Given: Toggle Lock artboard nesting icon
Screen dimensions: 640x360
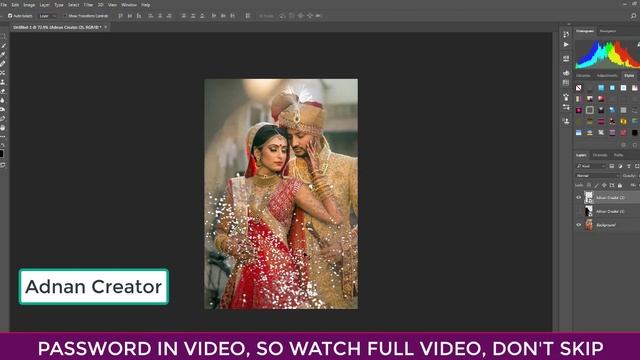Looking at the screenshot, I should click(612, 185).
